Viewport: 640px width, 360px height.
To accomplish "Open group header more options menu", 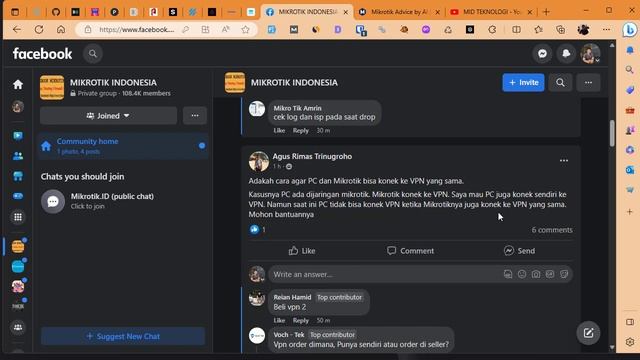I will [x=588, y=82].
